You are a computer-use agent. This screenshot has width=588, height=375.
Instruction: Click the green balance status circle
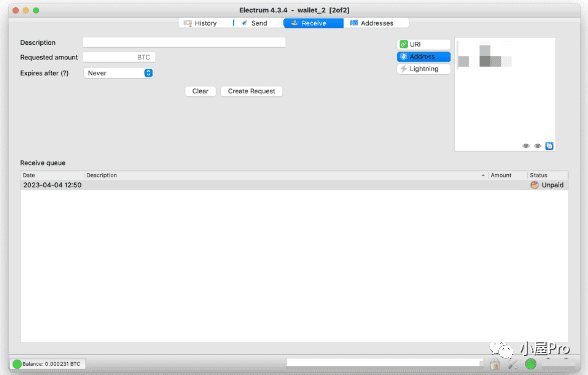(x=17, y=364)
